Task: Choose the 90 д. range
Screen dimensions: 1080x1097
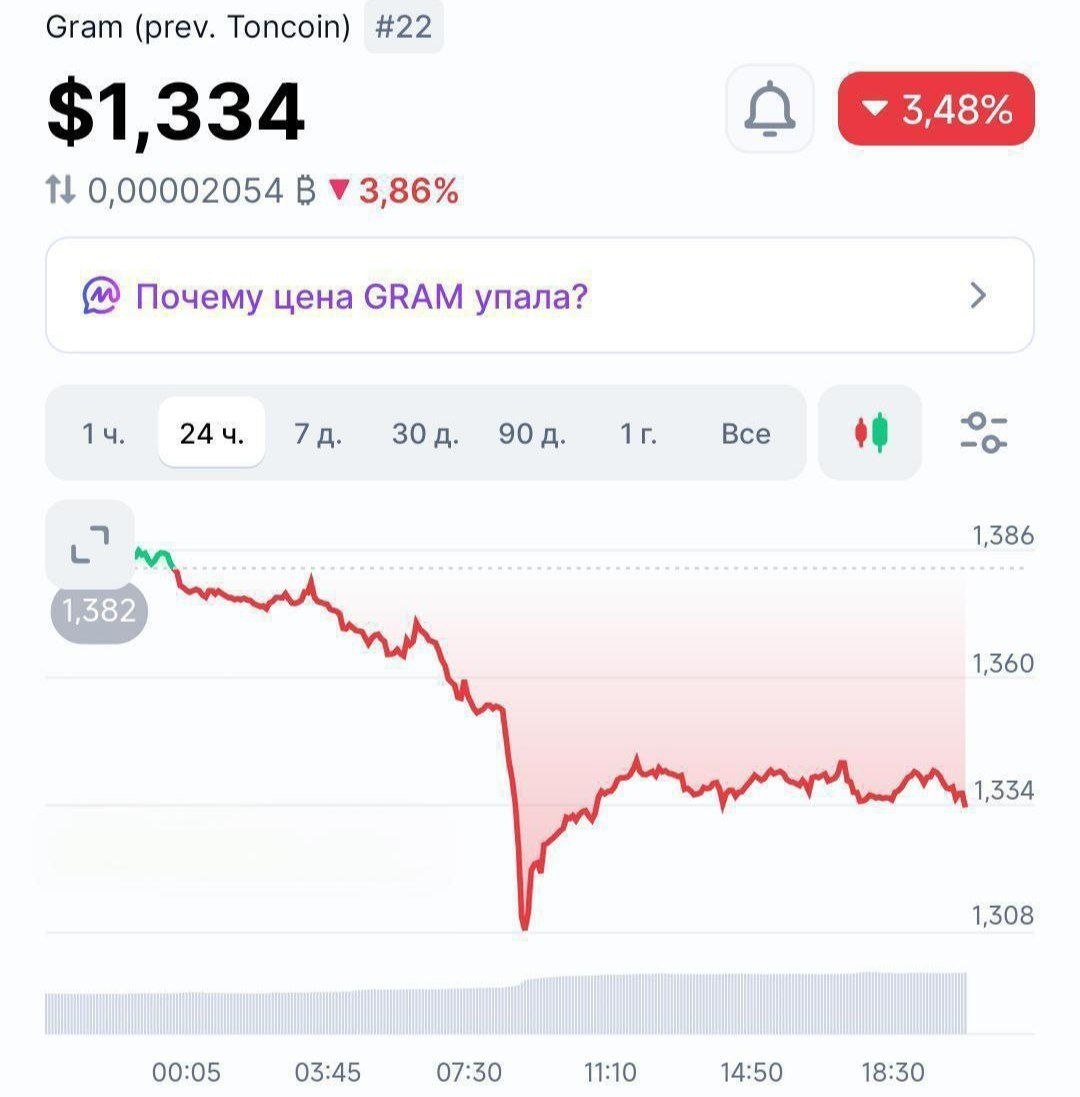Action: (532, 433)
